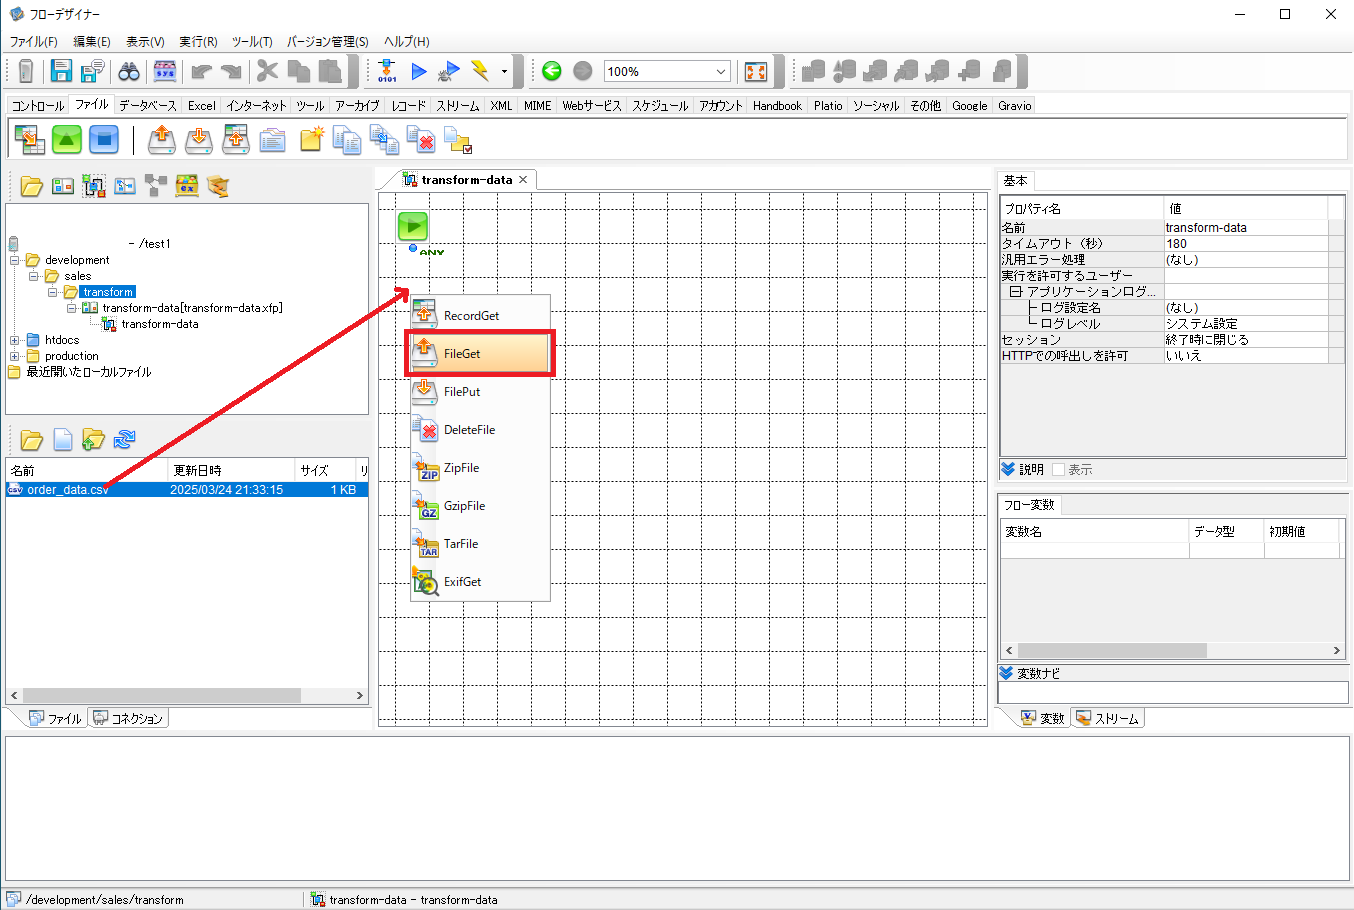This screenshot has width=1354, height=910.
Task: Collapse the 説明 section chevron
Action: tap(1008, 469)
